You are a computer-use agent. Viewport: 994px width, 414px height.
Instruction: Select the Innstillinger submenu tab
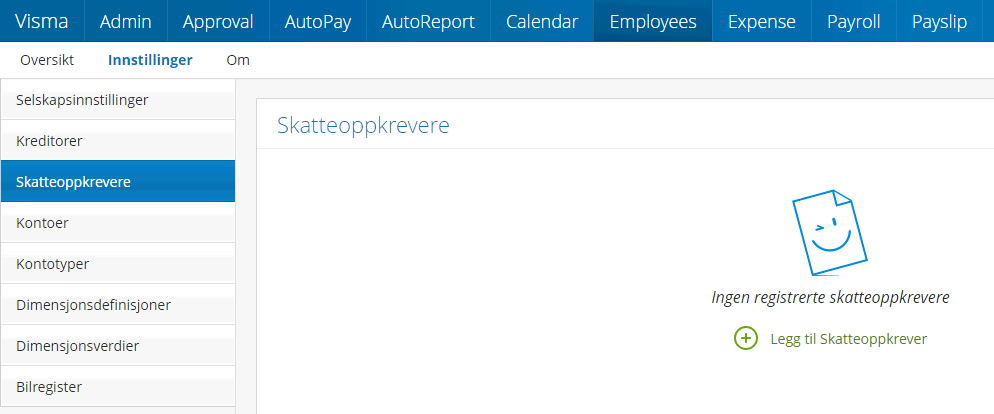click(150, 60)
